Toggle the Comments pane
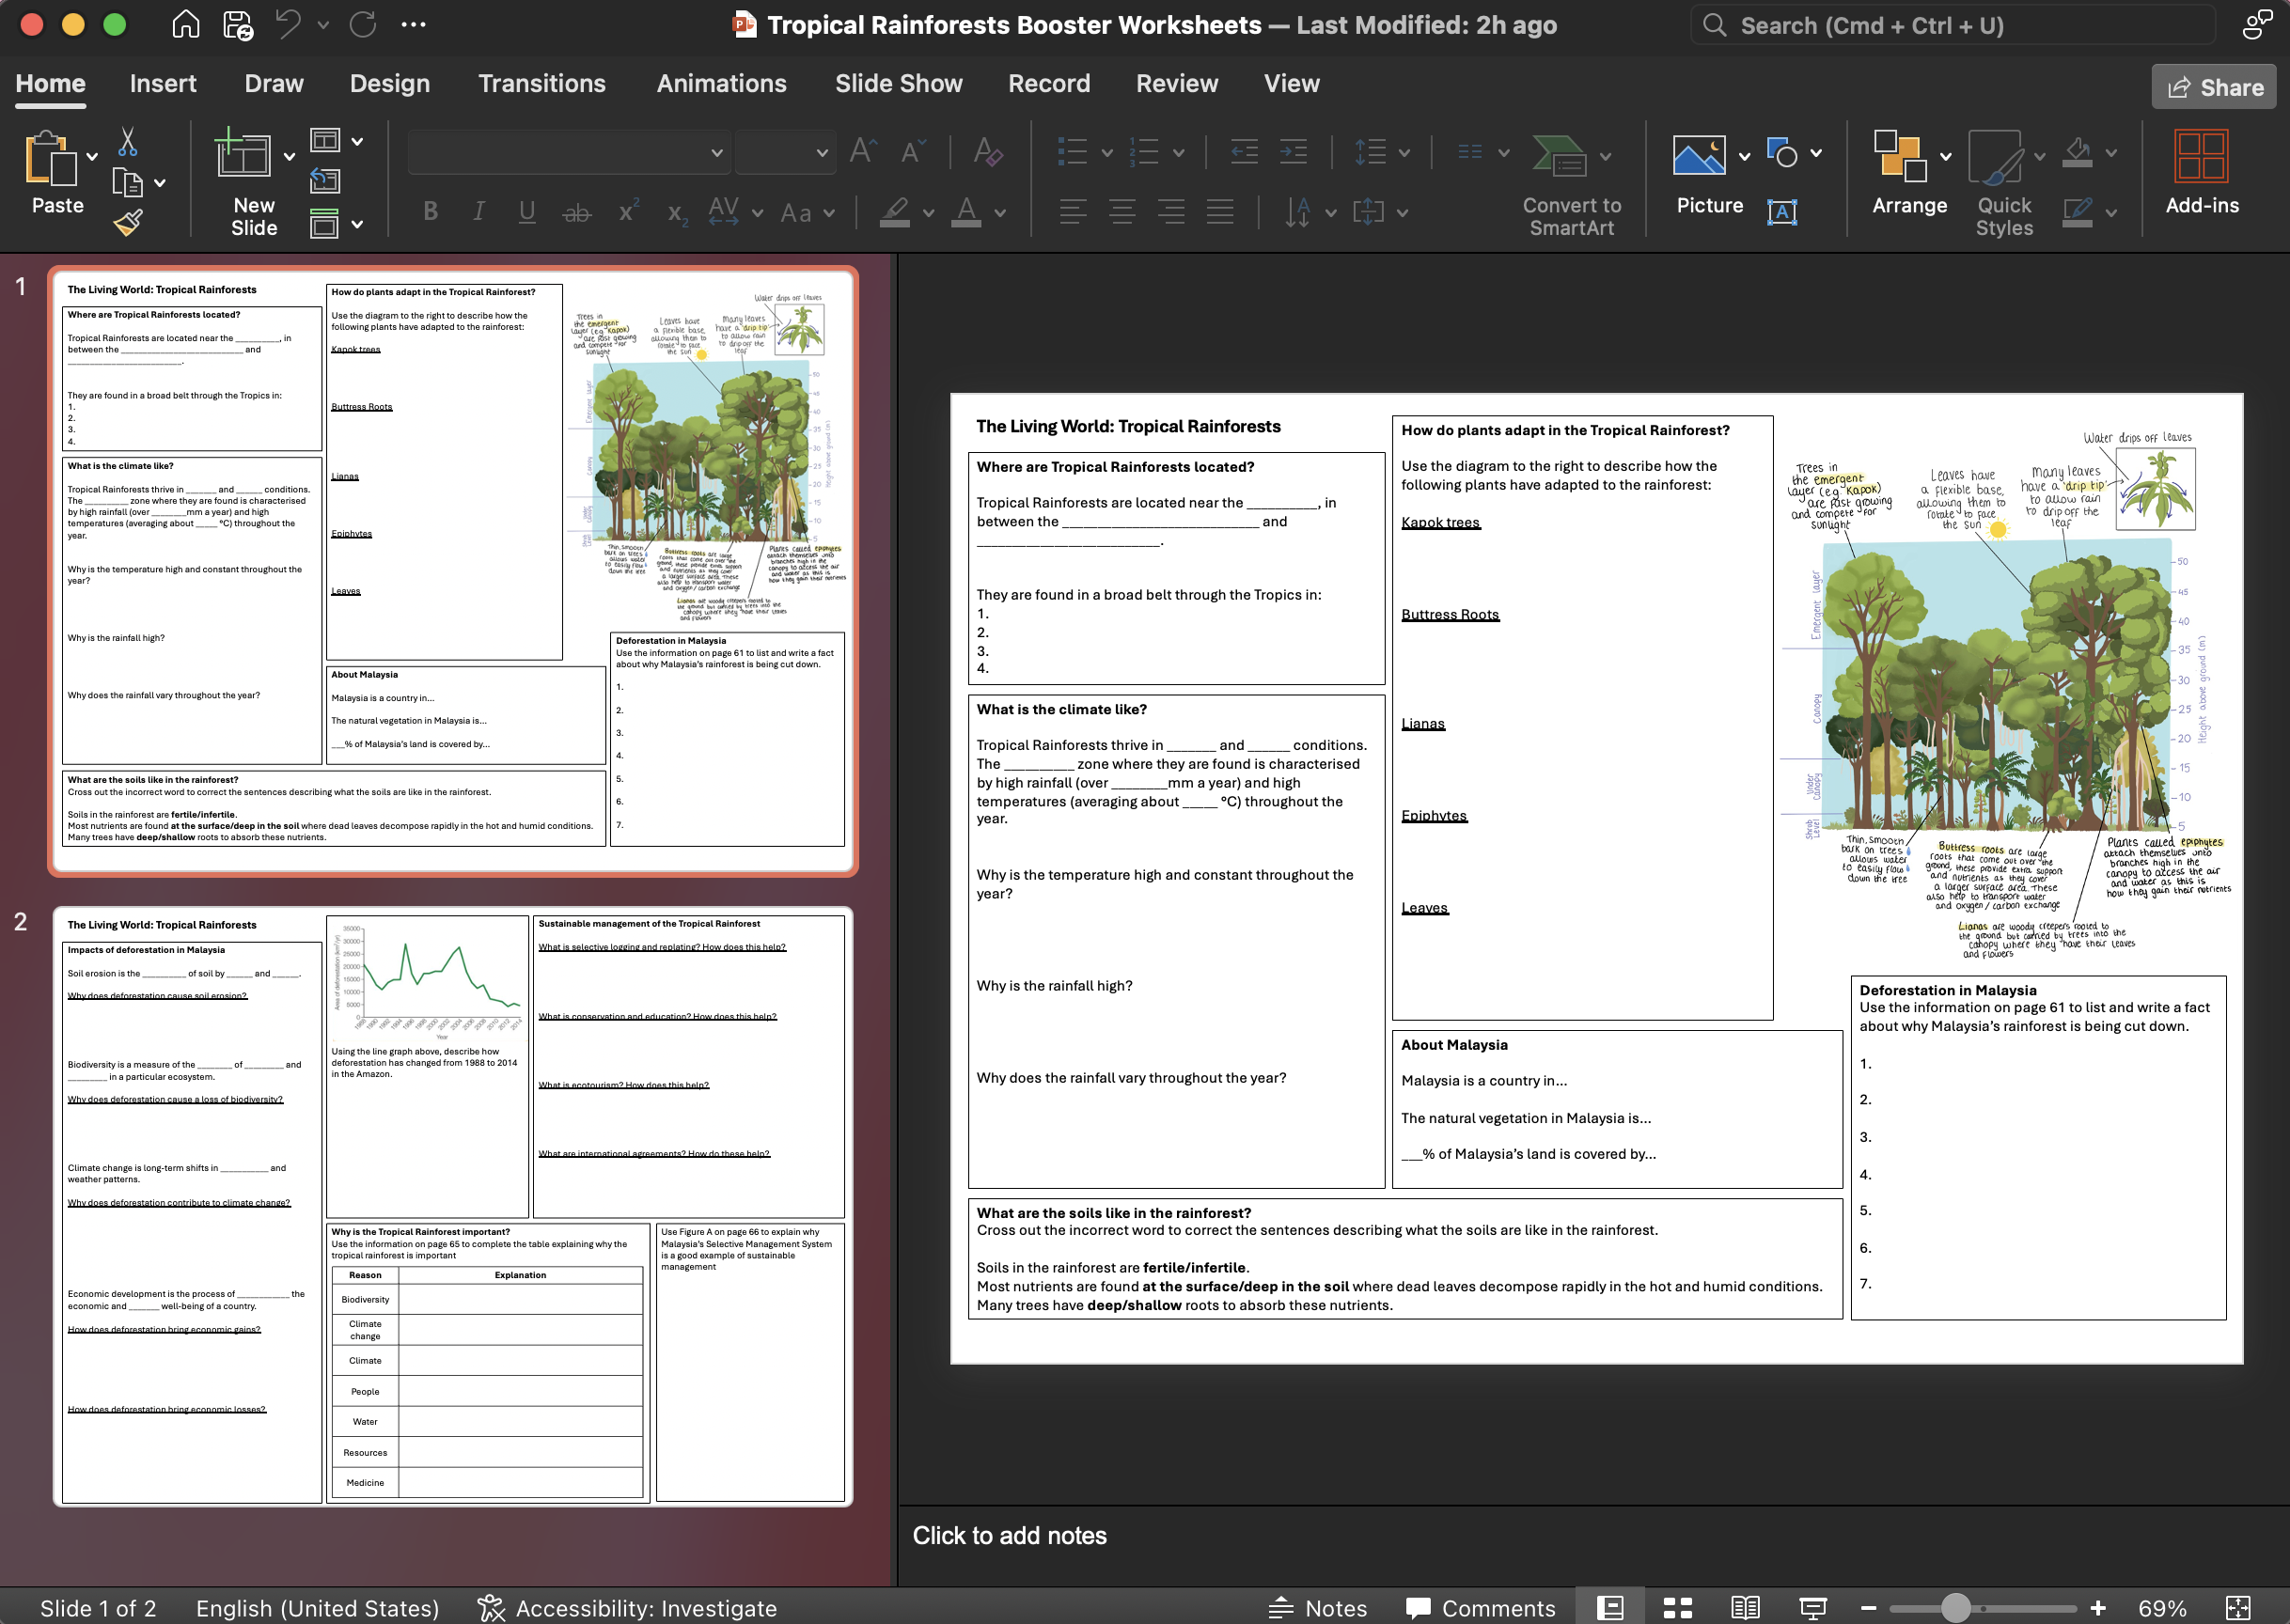 click(x=1481, y=1608)
